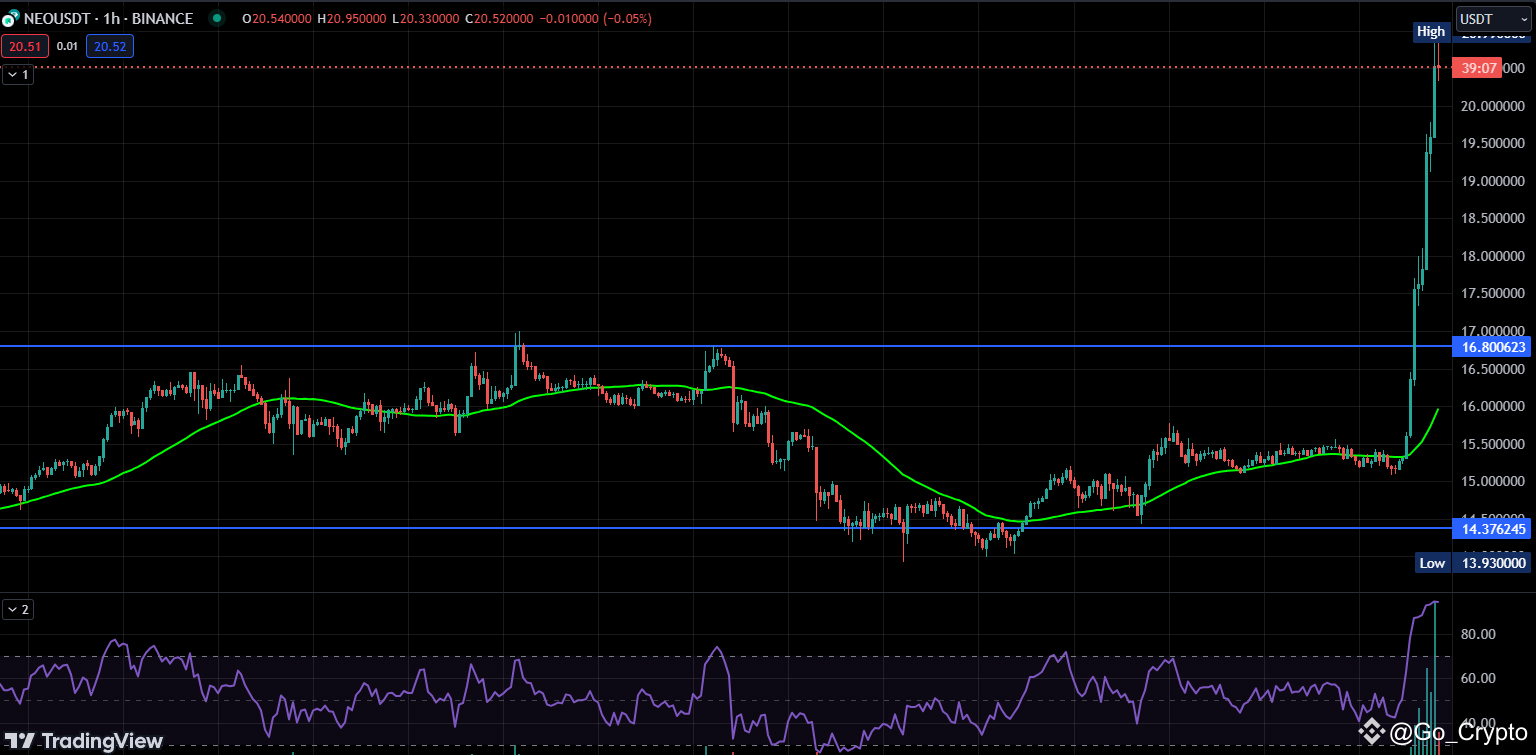Click the red 20.51 sell price button
Viewport: 1536px width, 755px height.
pos(24,45)
